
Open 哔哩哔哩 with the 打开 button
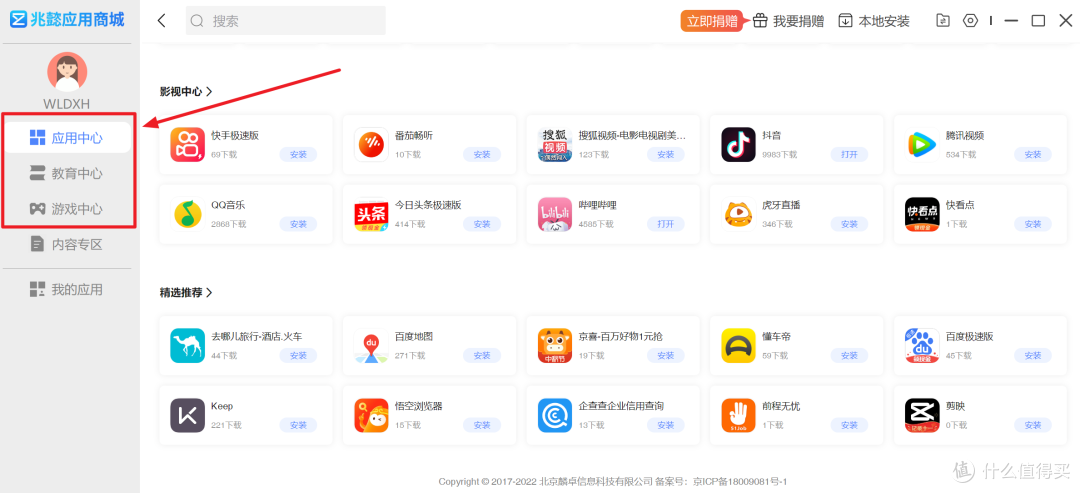pos(665,224)
